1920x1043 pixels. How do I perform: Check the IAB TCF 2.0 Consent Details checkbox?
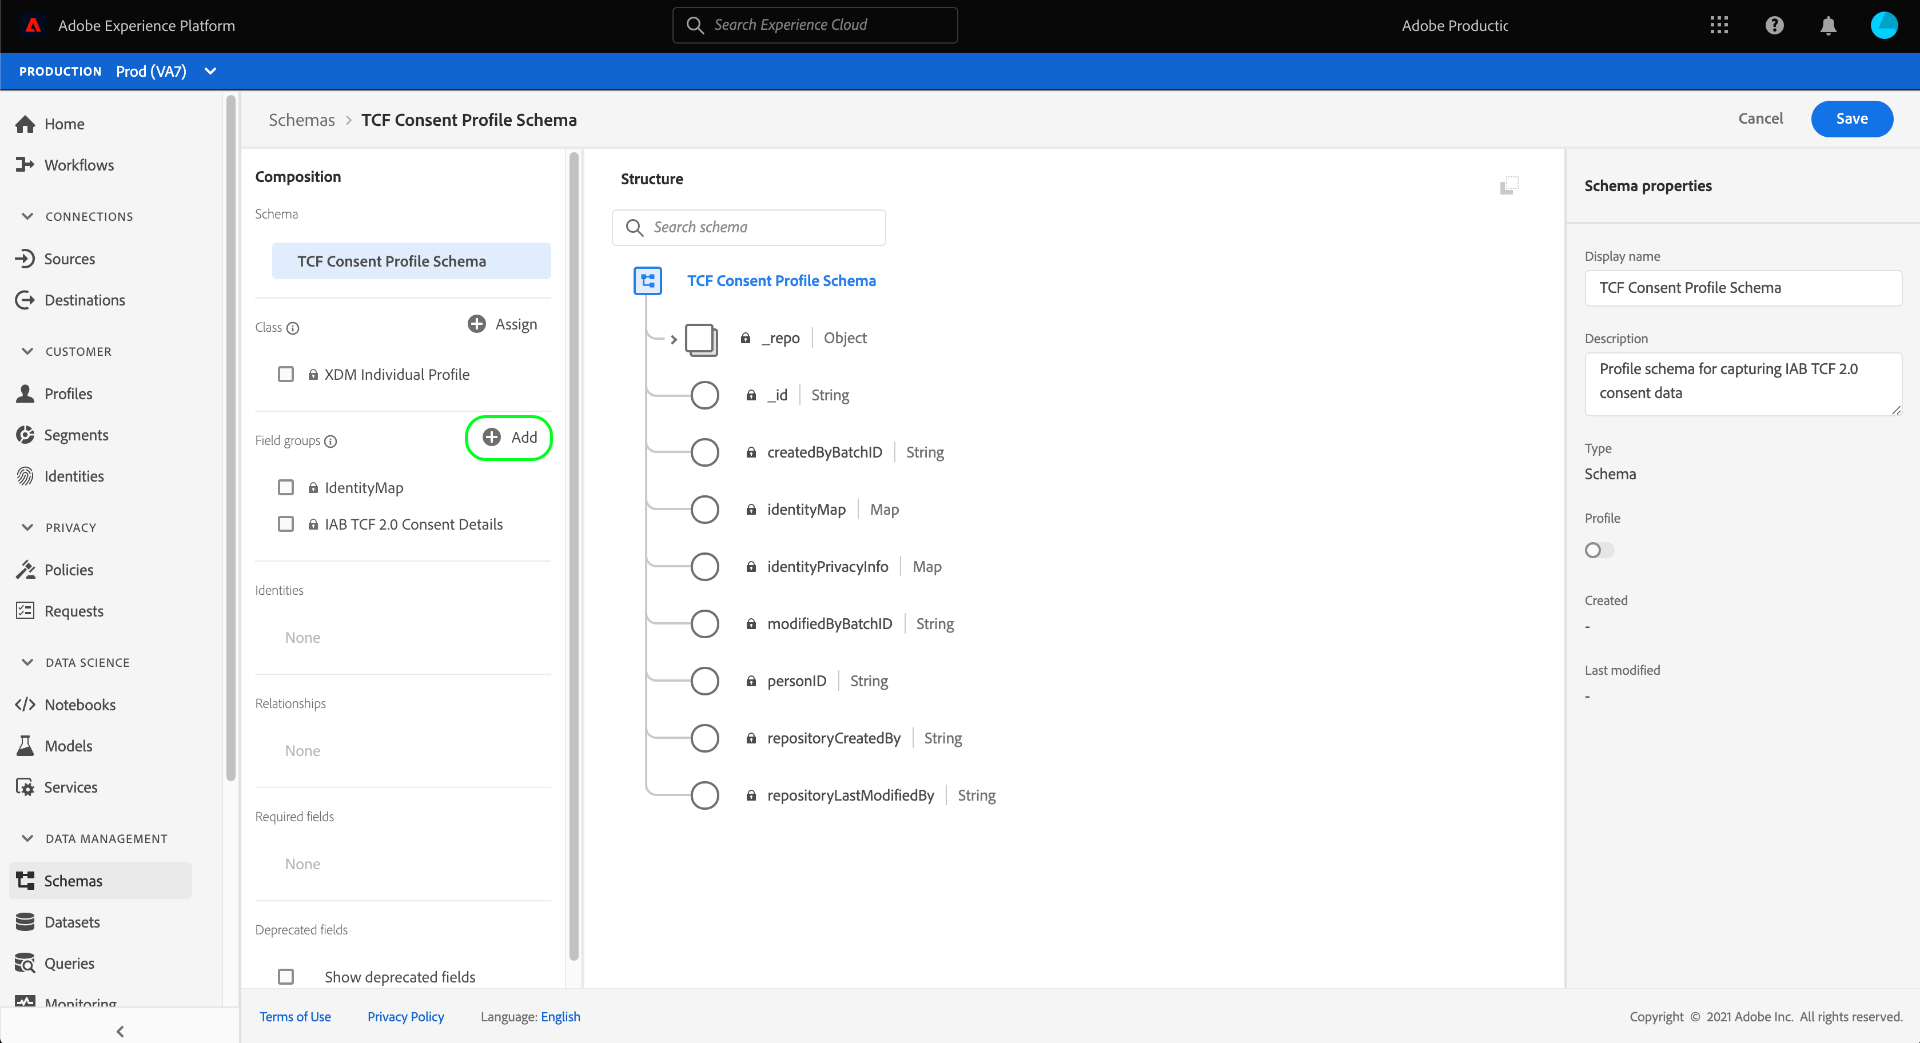286,524
